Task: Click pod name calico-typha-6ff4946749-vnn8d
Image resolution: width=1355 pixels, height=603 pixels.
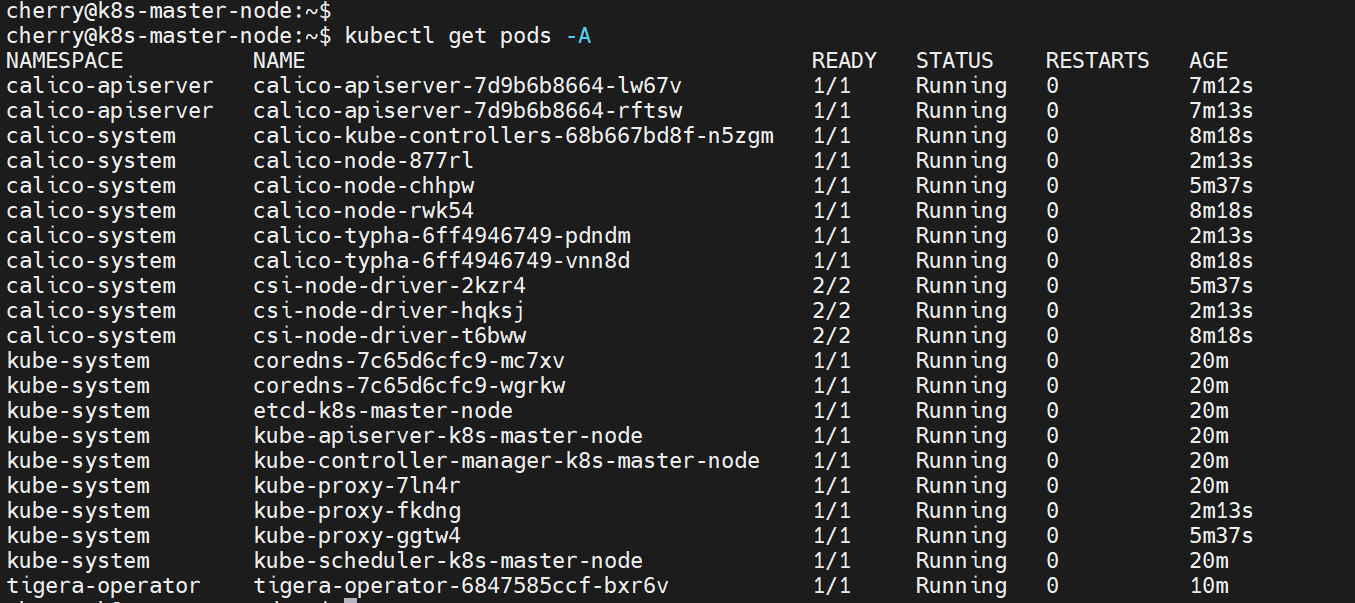Action: [441, 261]
